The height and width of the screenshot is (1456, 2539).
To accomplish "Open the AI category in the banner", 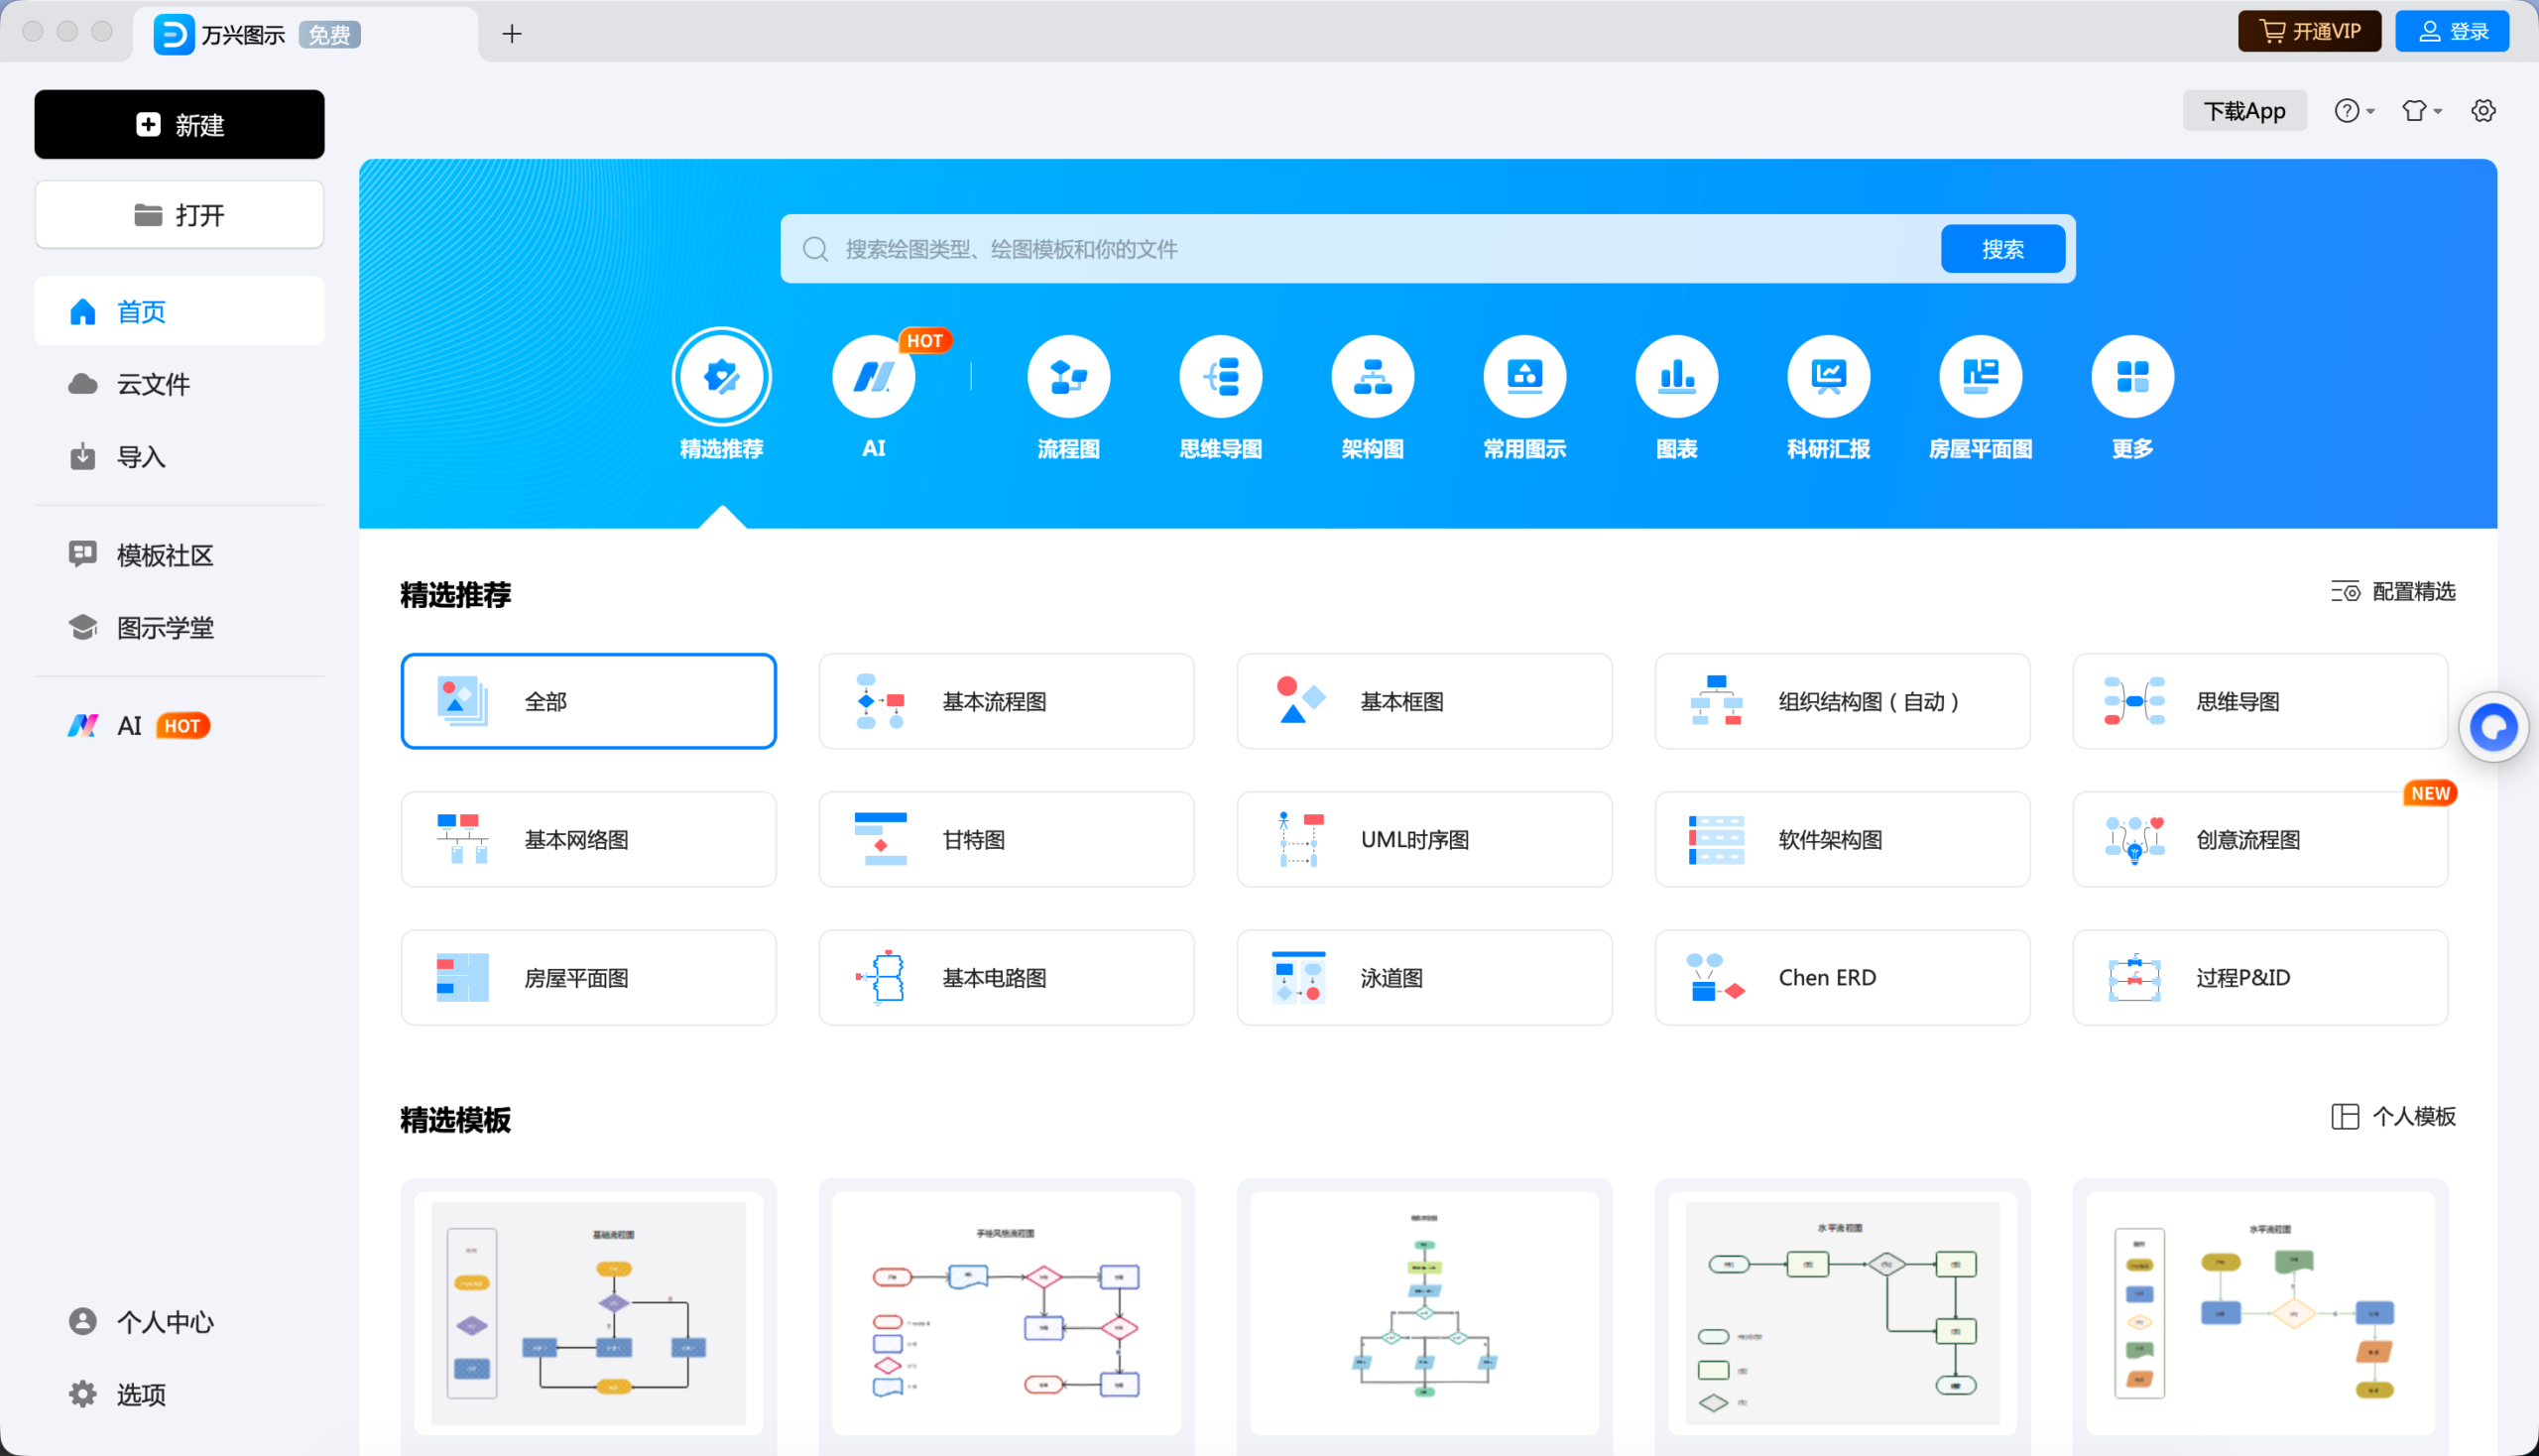I will pos(873,377).
